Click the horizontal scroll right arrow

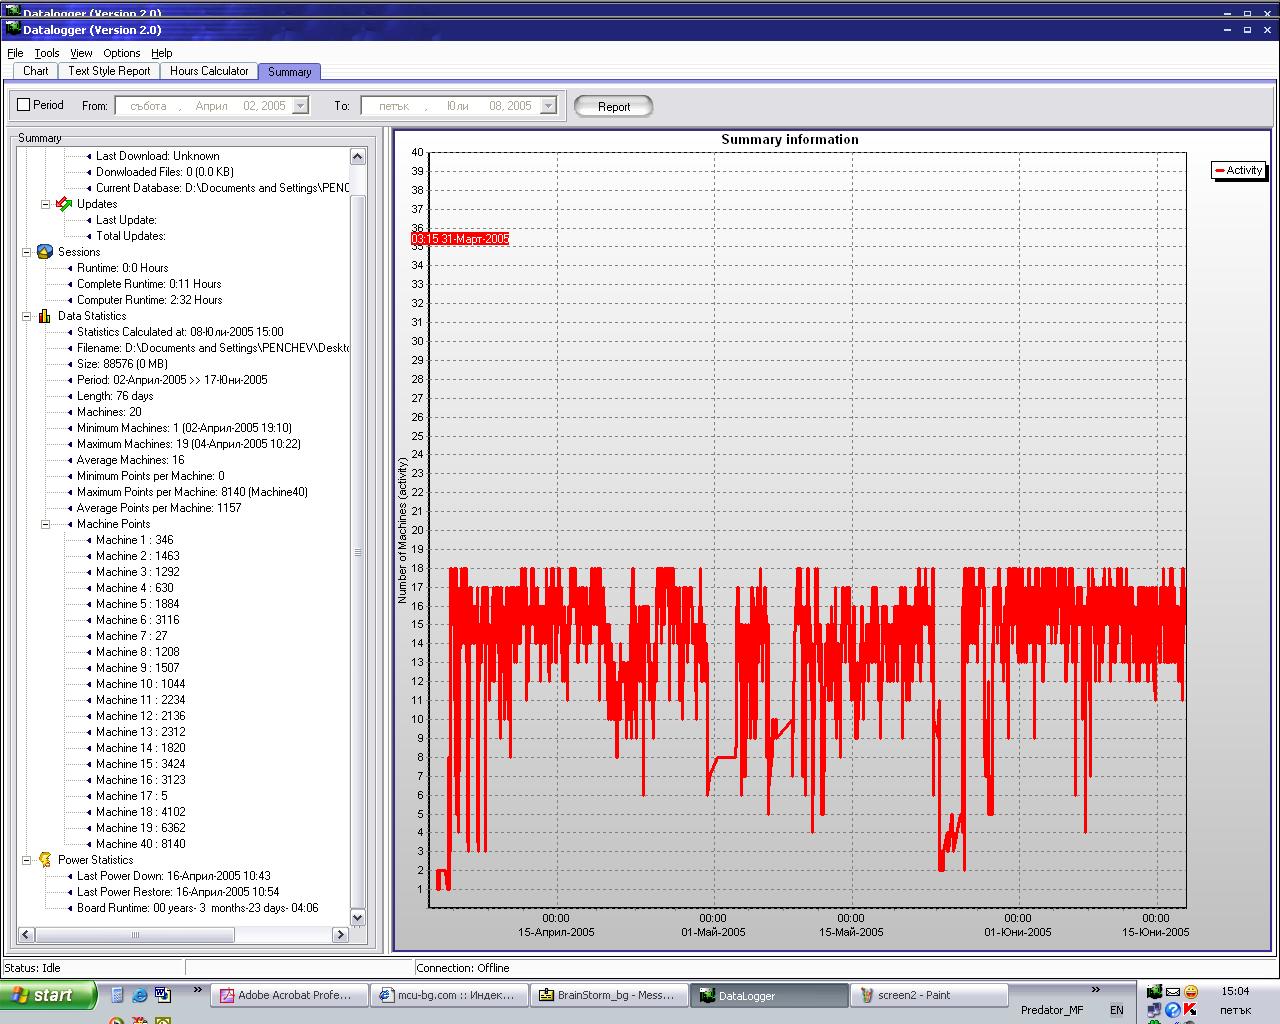340,934
